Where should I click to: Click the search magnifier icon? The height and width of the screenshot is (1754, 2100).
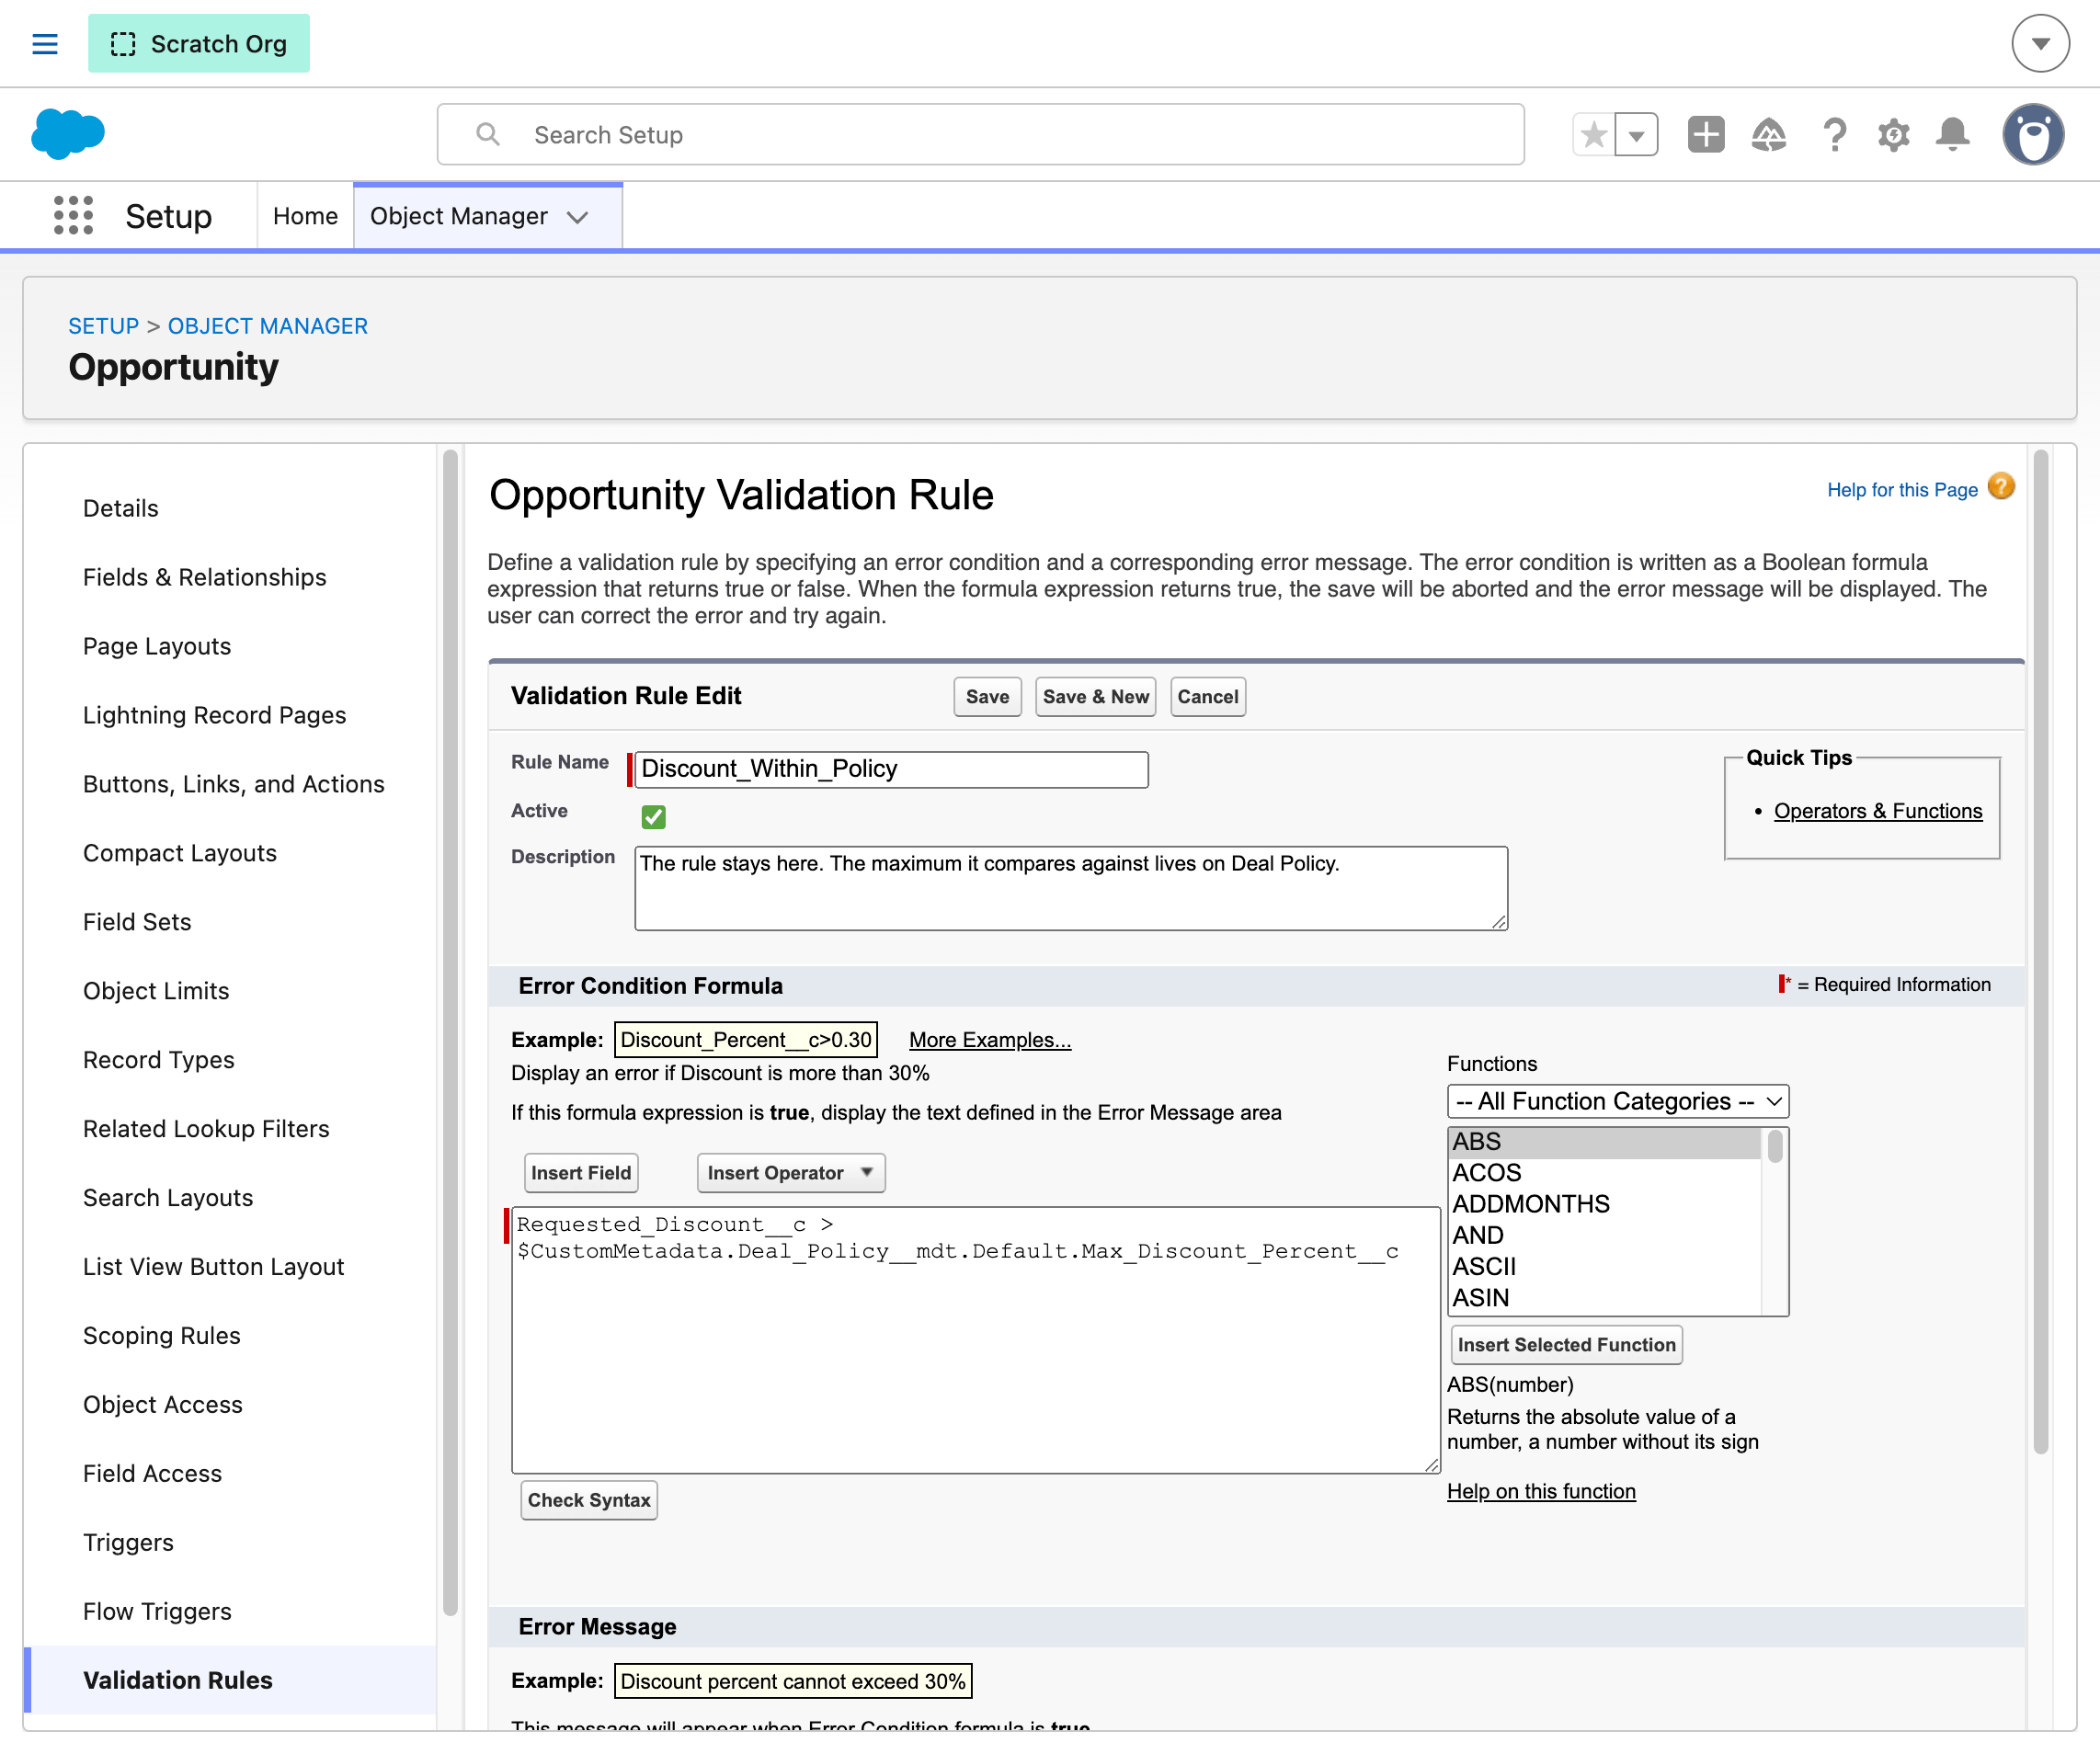[488, 134]
